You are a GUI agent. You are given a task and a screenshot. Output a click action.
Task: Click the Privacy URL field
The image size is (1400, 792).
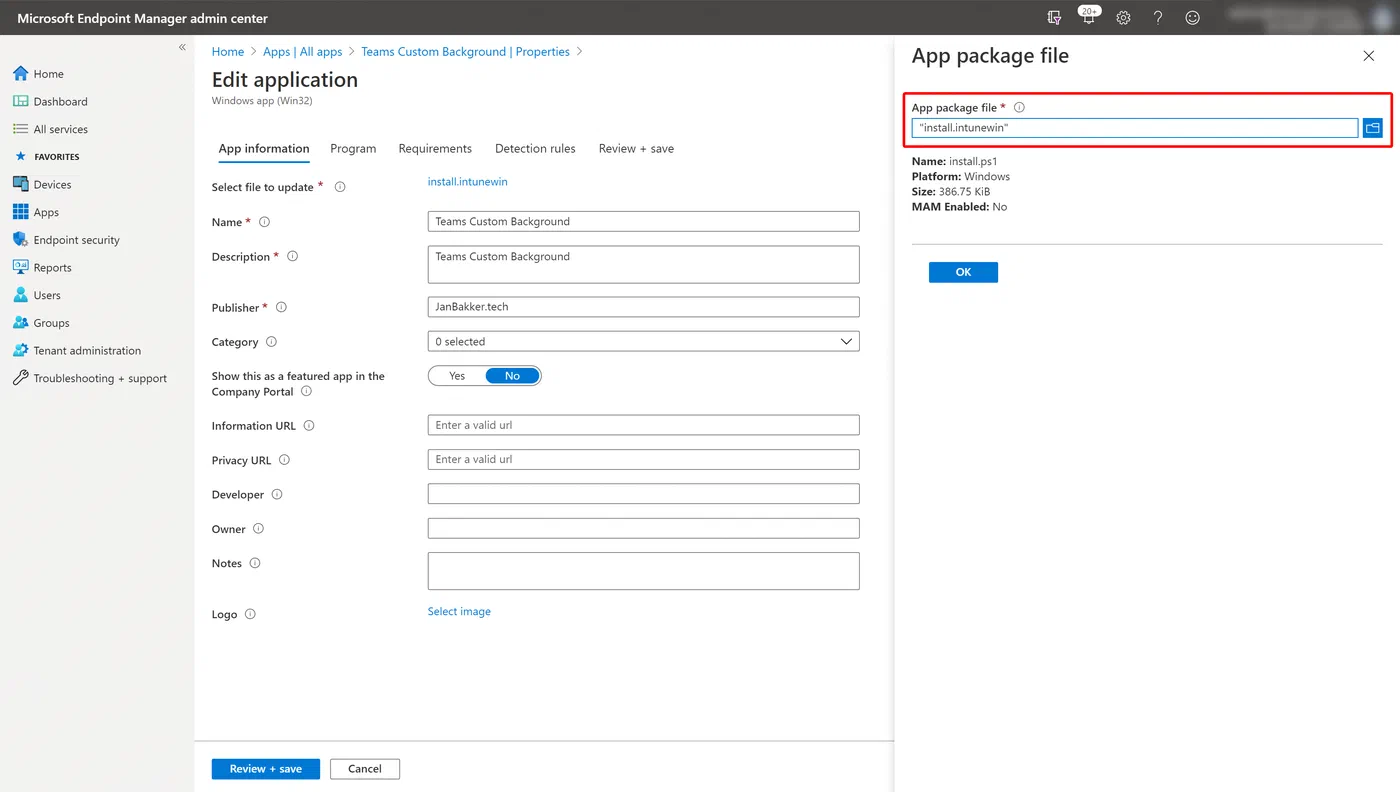coord(643,459)
